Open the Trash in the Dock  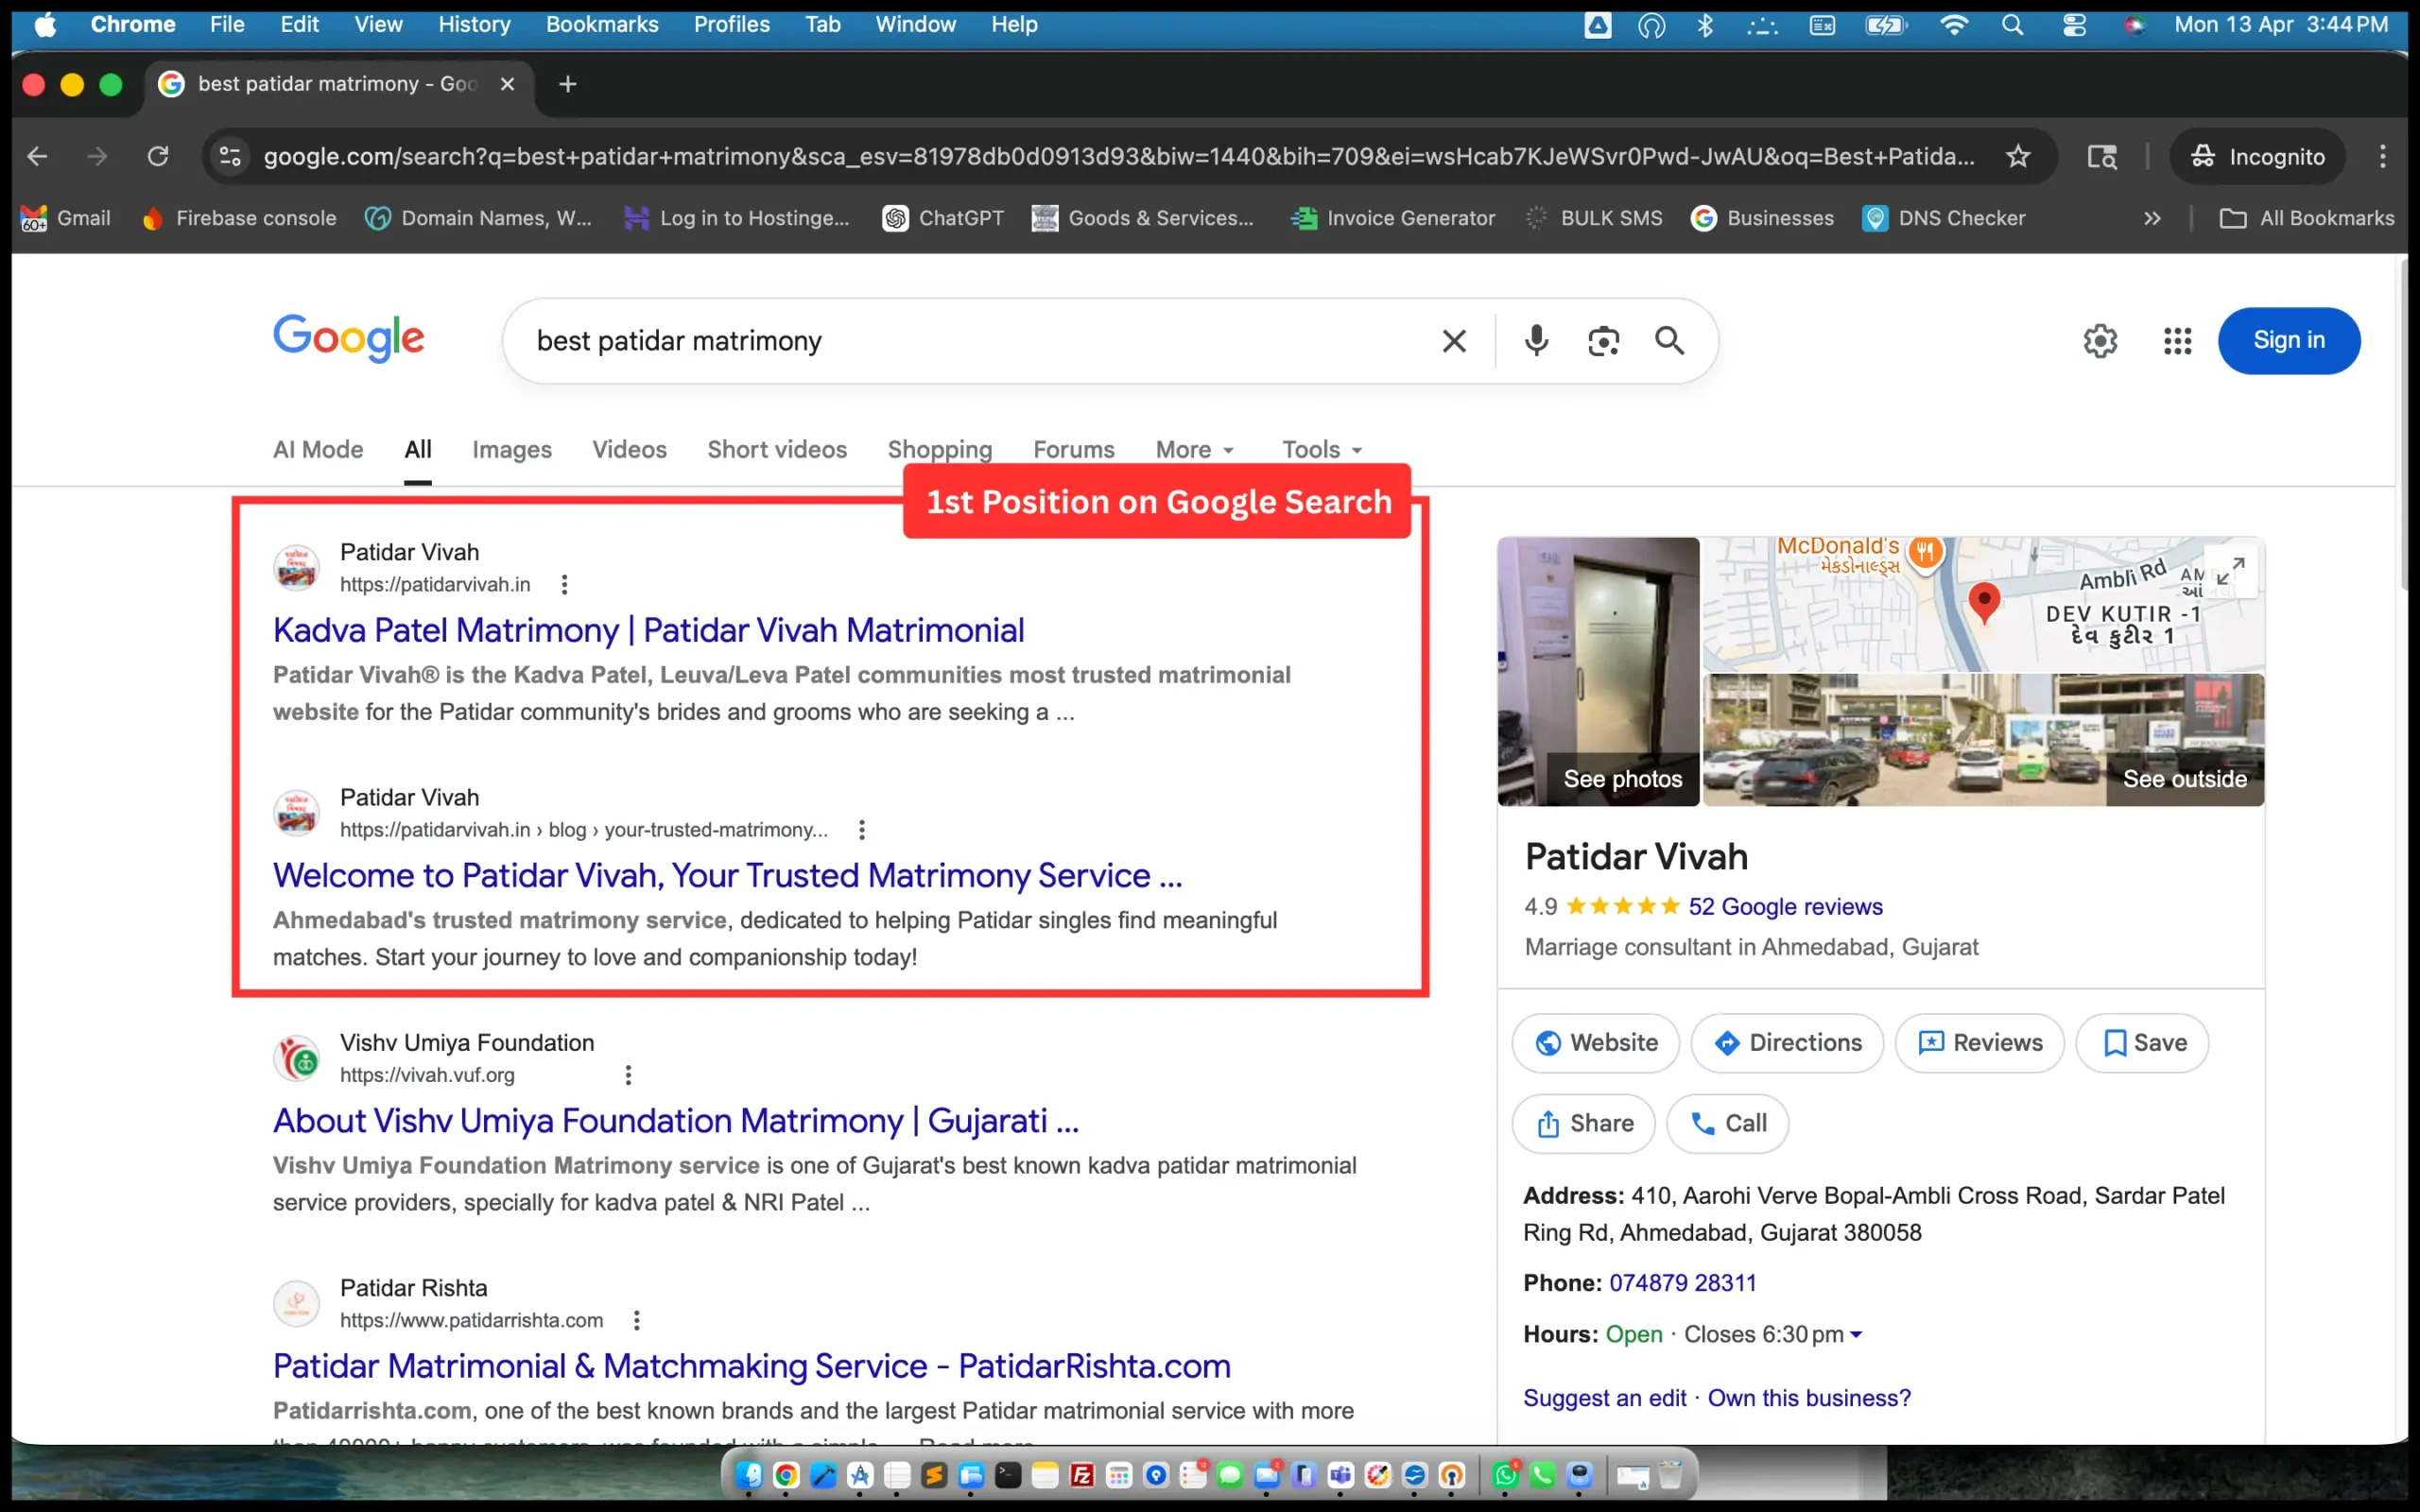pos(1671,1475)
